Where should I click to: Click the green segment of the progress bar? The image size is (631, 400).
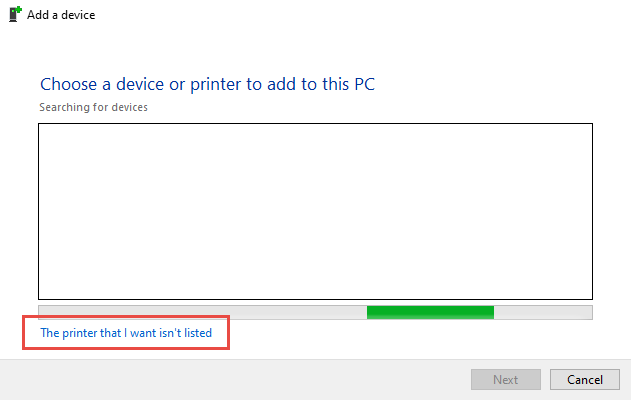click(x=430, y=312)
